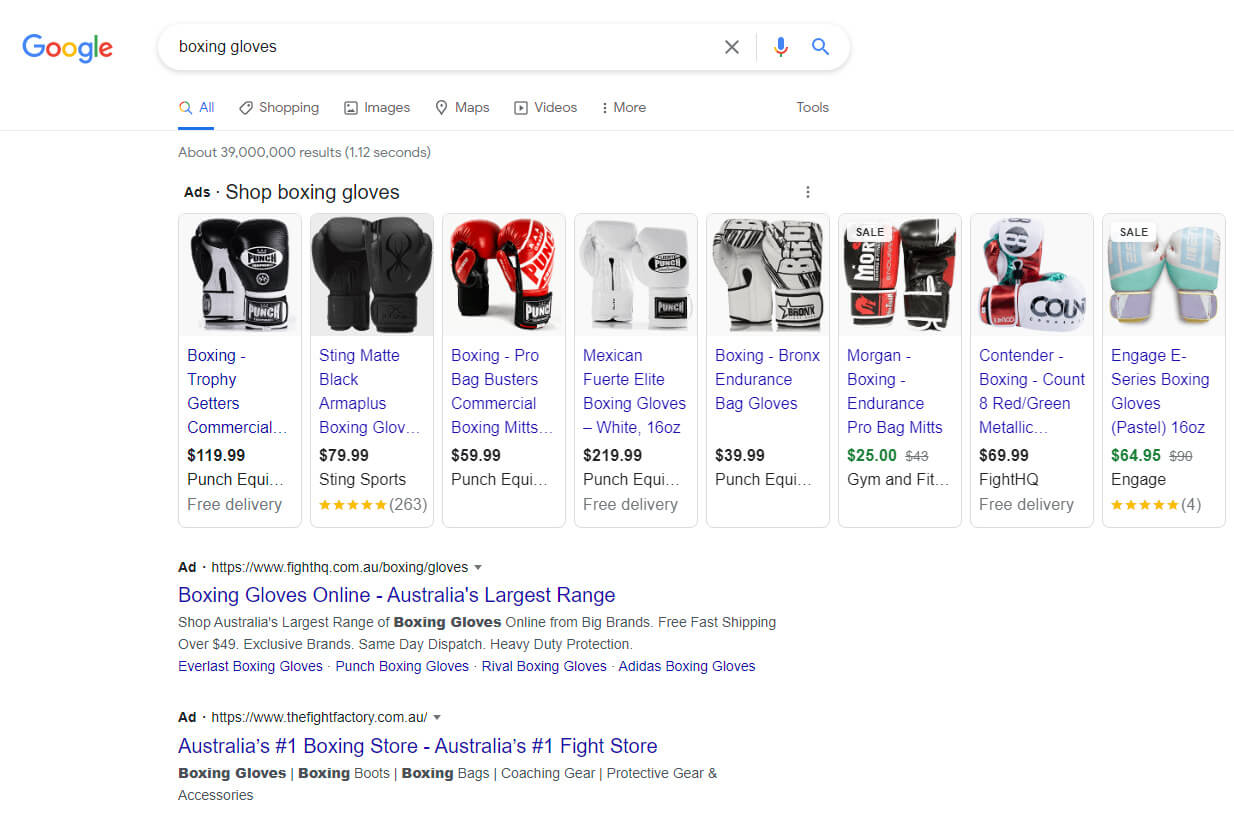Click the 263-review star rating

pos(373,504)
